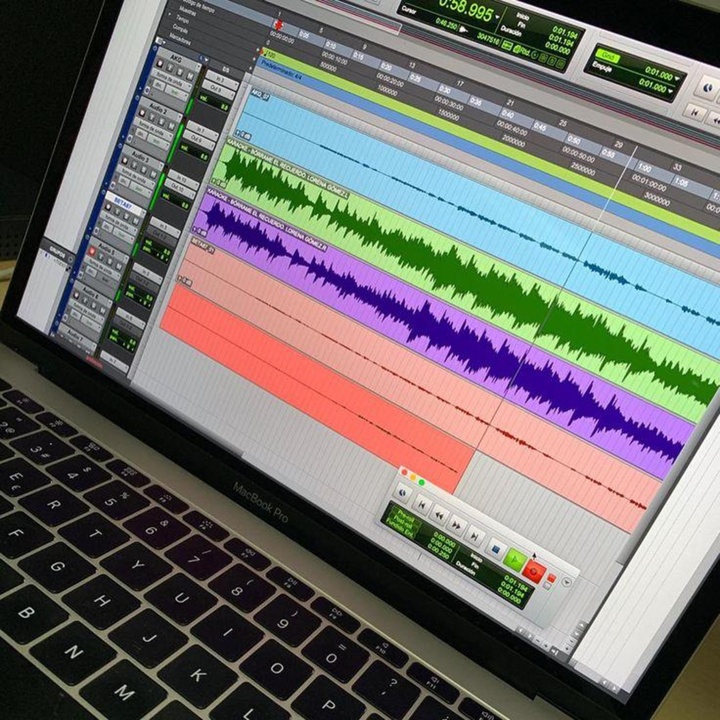Click the blue Stop button in the transport window
Image resolution: width=720 pixels, height=720 pixels.
tap(495, 547)
